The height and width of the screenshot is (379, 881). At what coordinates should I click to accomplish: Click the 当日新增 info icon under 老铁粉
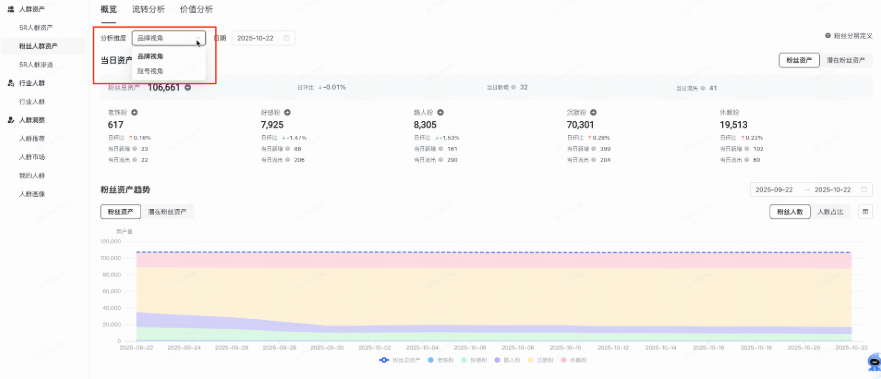coord(135,149)
